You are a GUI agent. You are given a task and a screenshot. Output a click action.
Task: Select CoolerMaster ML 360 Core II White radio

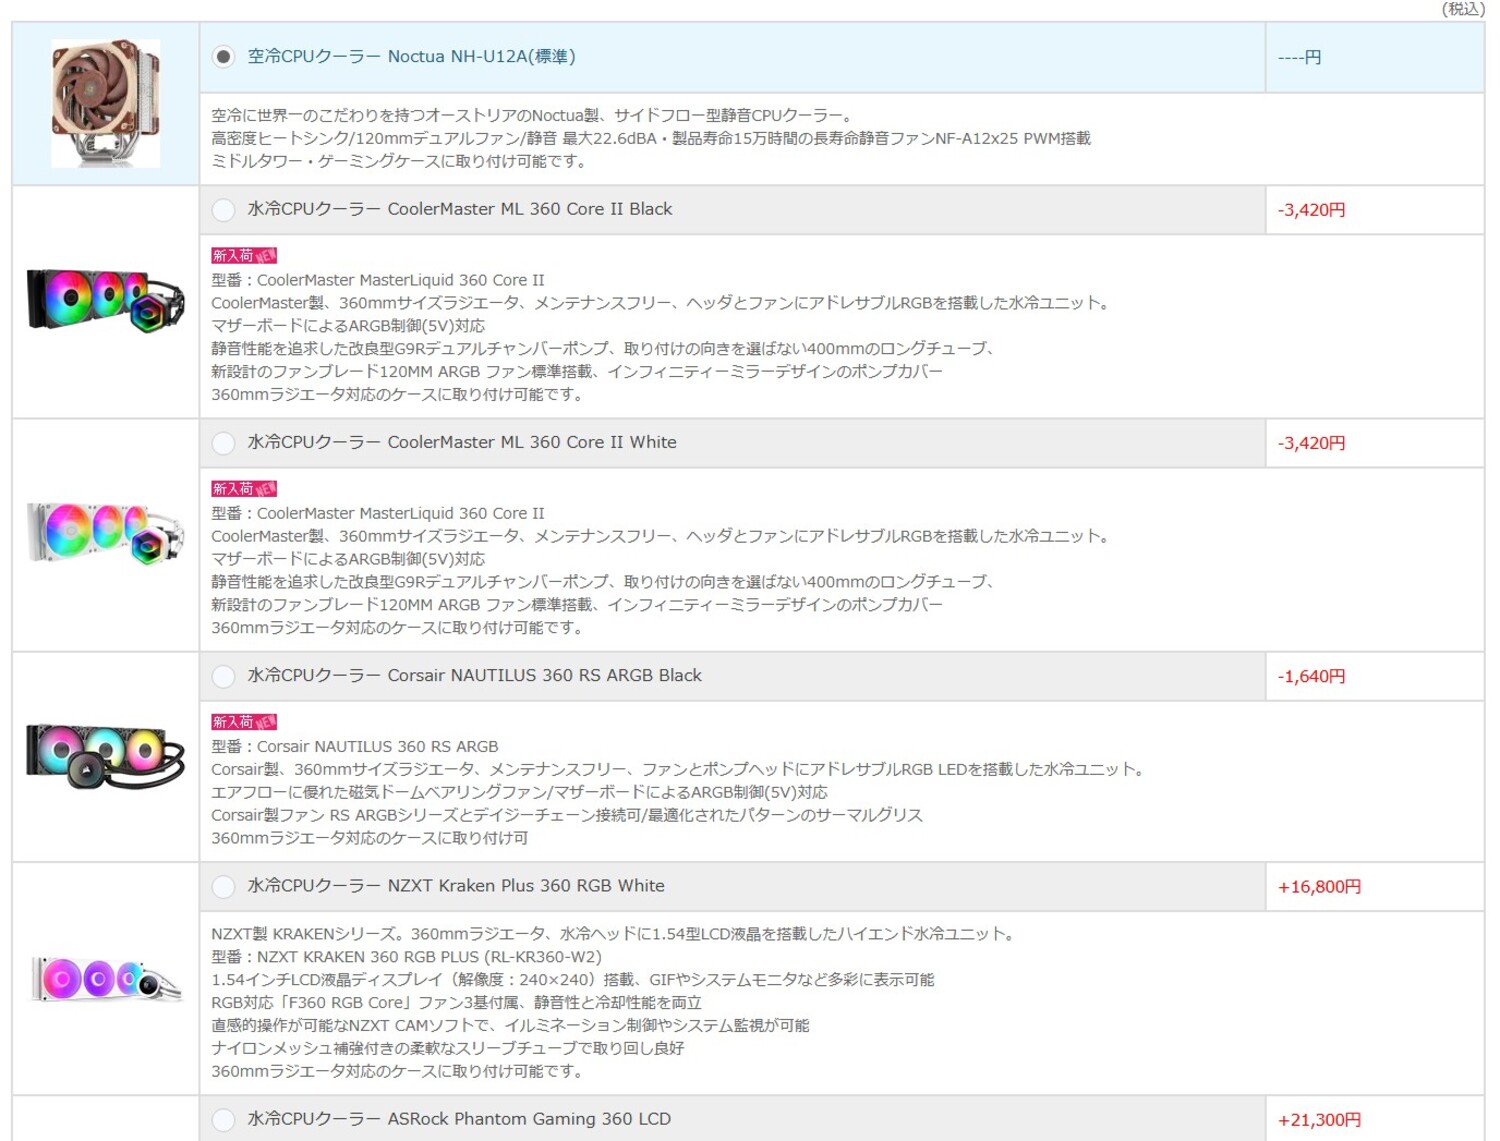pos(223,443)
